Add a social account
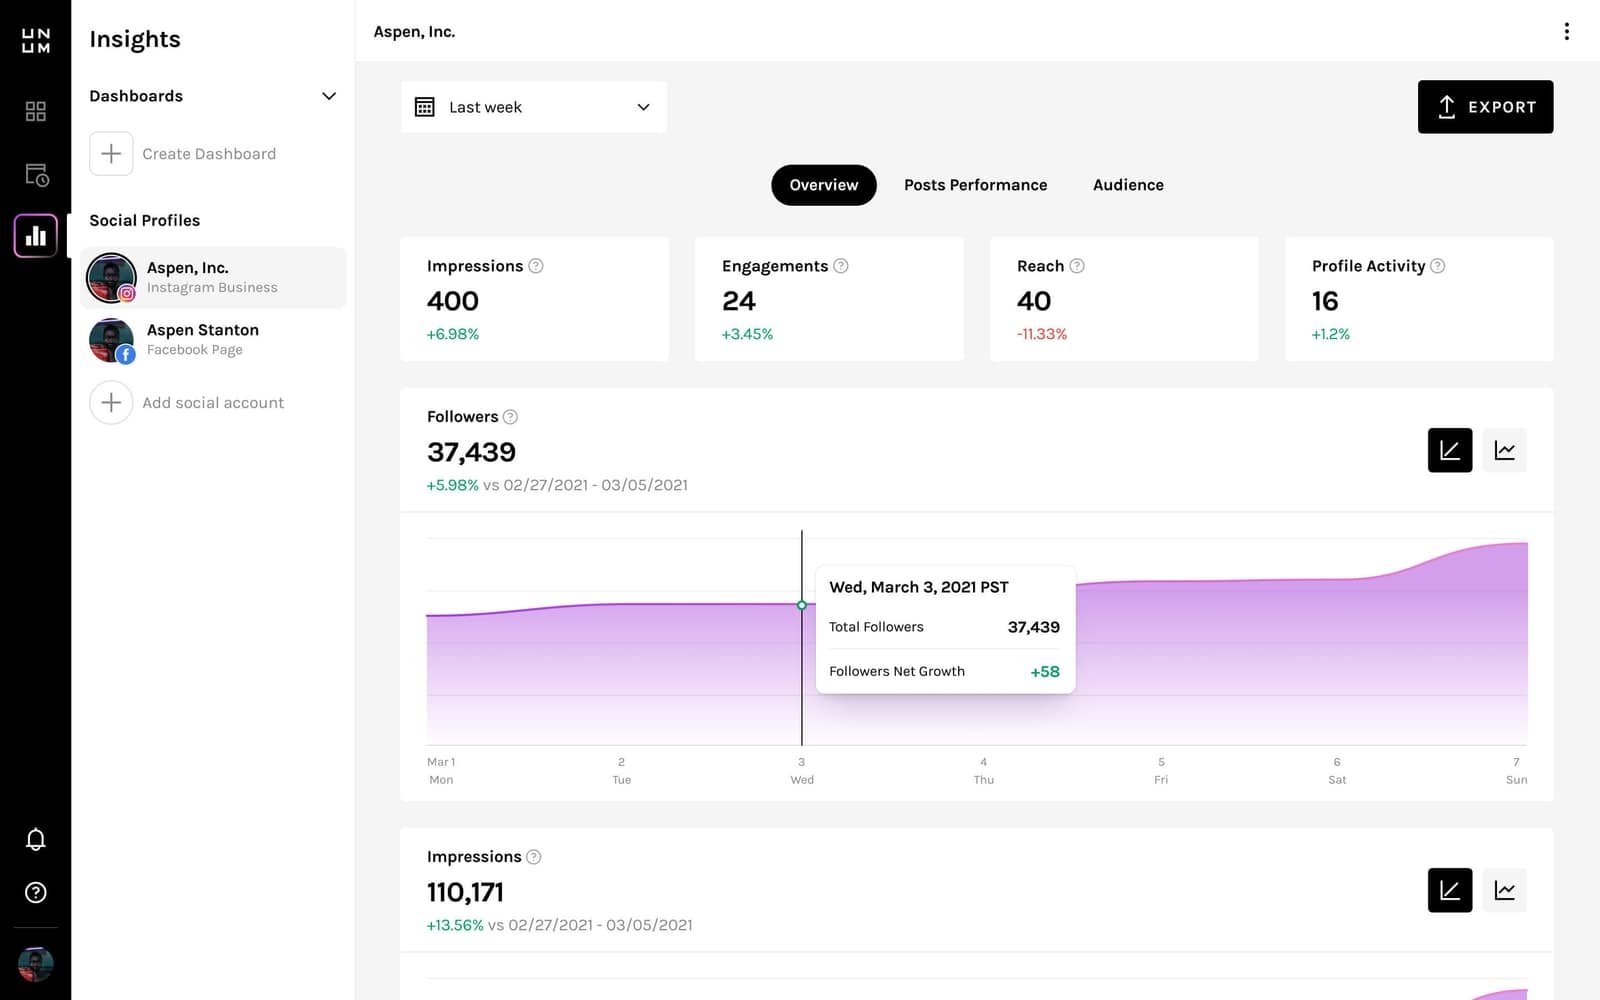1600x1000 pixels. [211, 402]
